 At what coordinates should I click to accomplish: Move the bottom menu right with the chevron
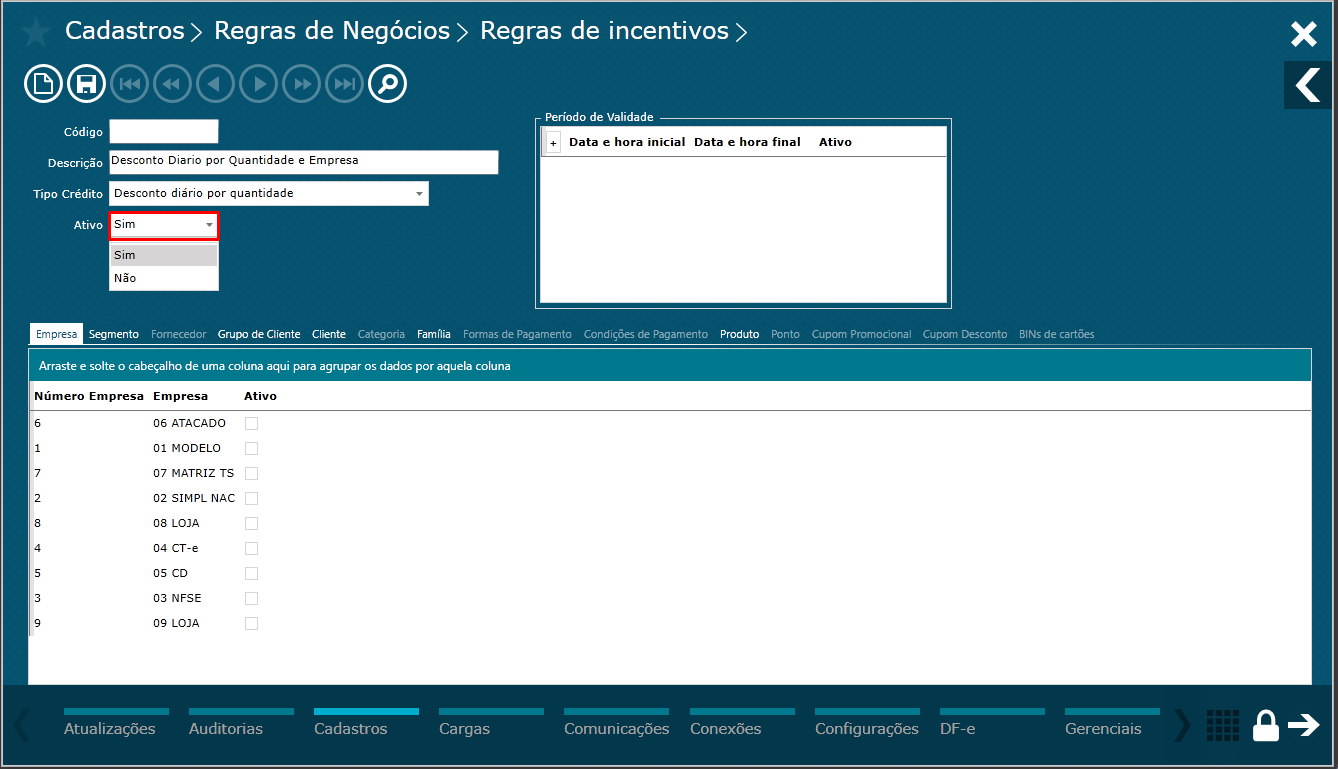point(1182,726)
